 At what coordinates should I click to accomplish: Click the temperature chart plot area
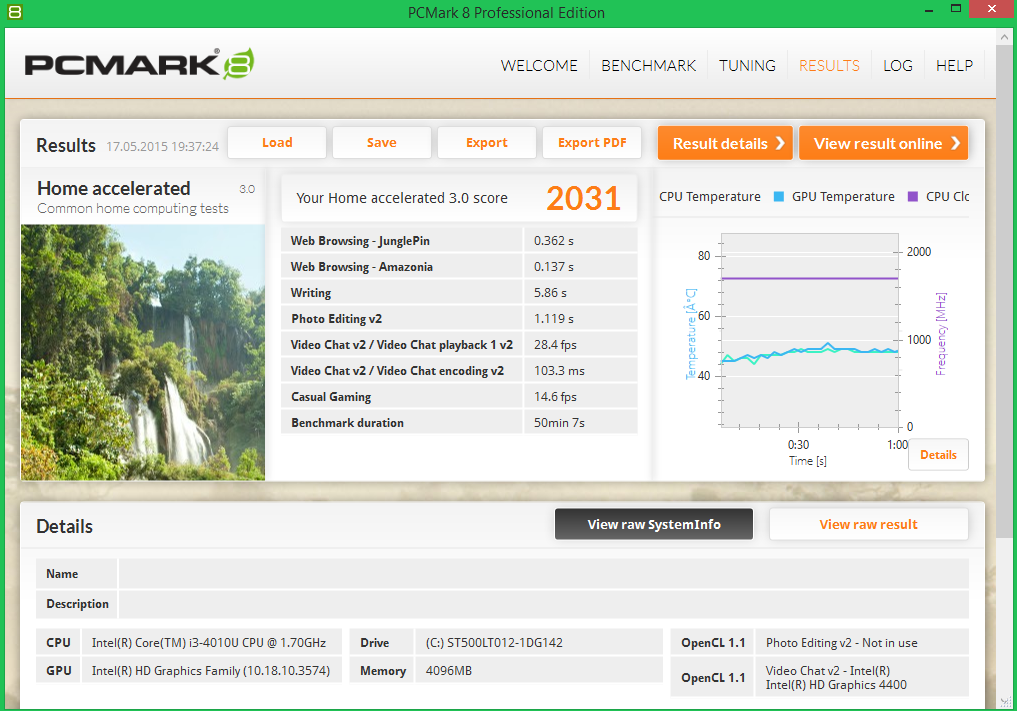(x=809, y=330)
